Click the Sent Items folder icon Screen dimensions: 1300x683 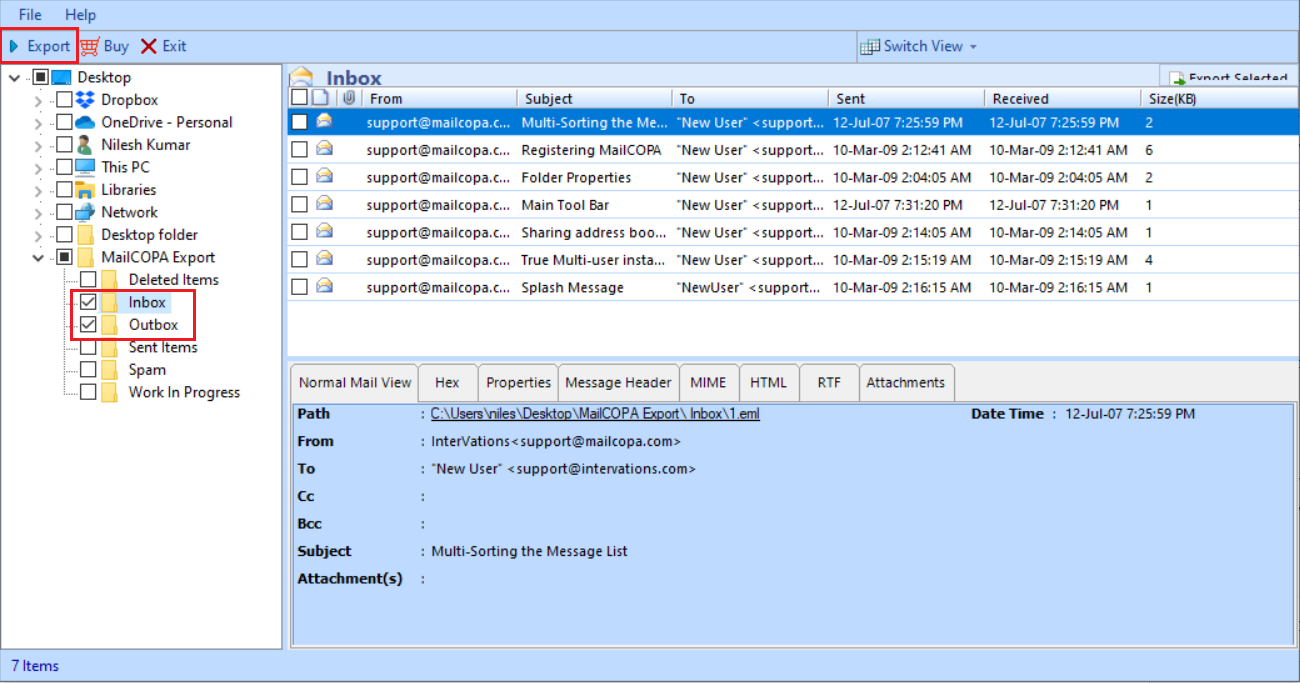click(x=110, y=347)
